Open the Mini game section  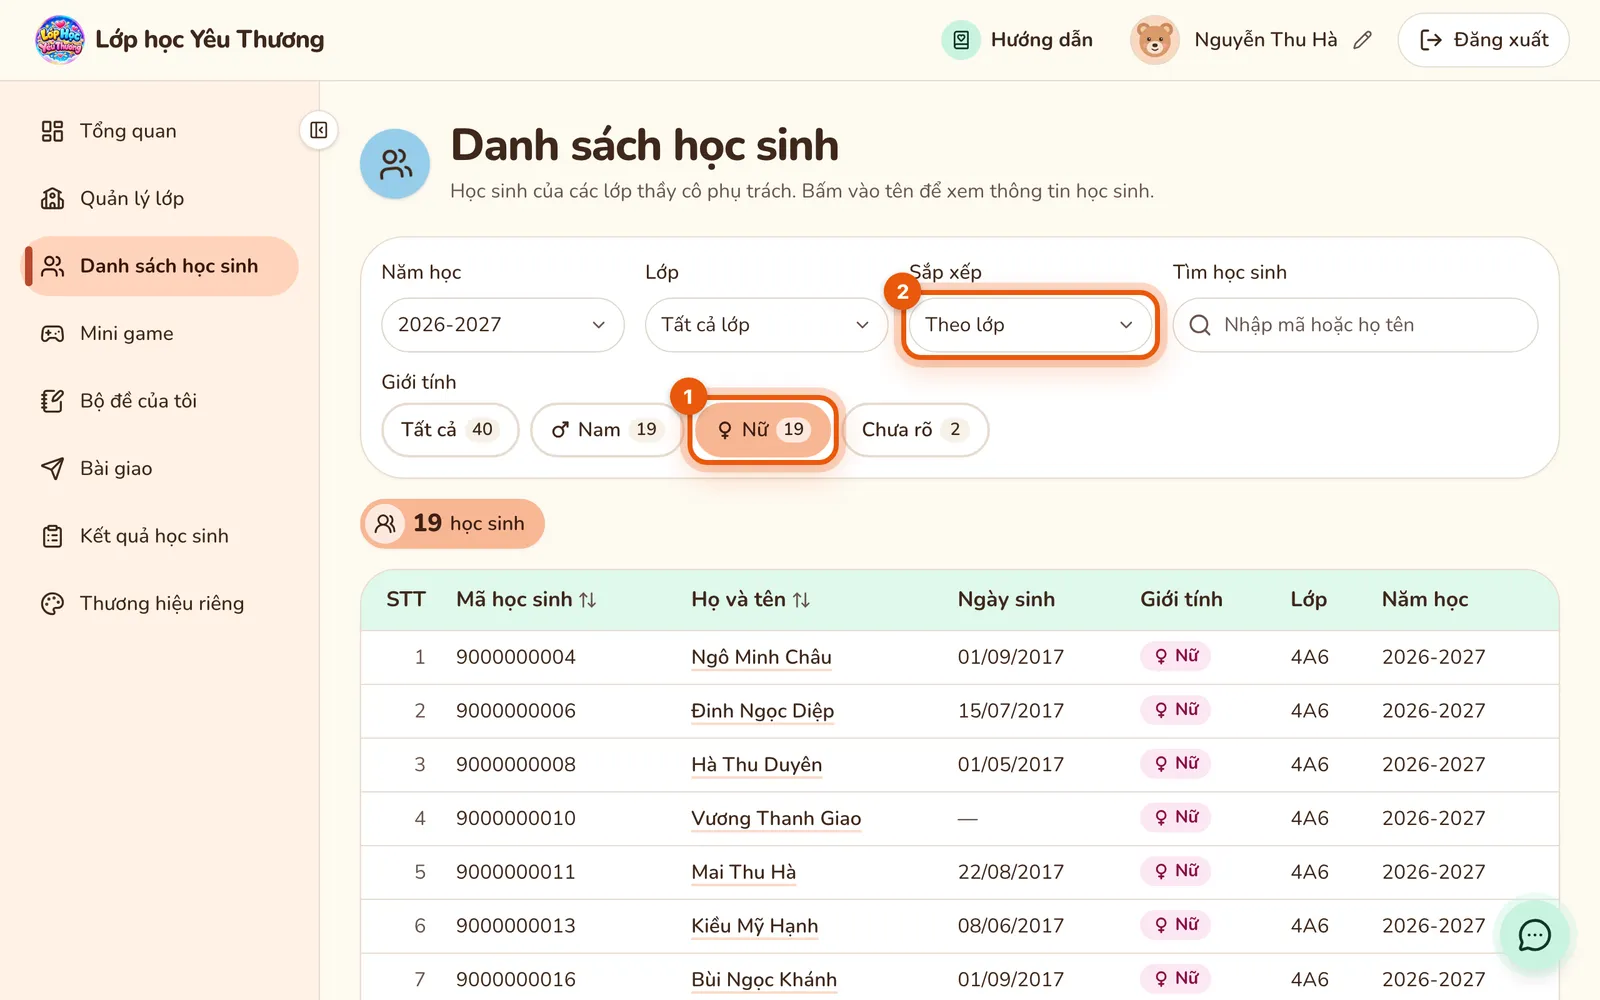(x=161, y=333)
